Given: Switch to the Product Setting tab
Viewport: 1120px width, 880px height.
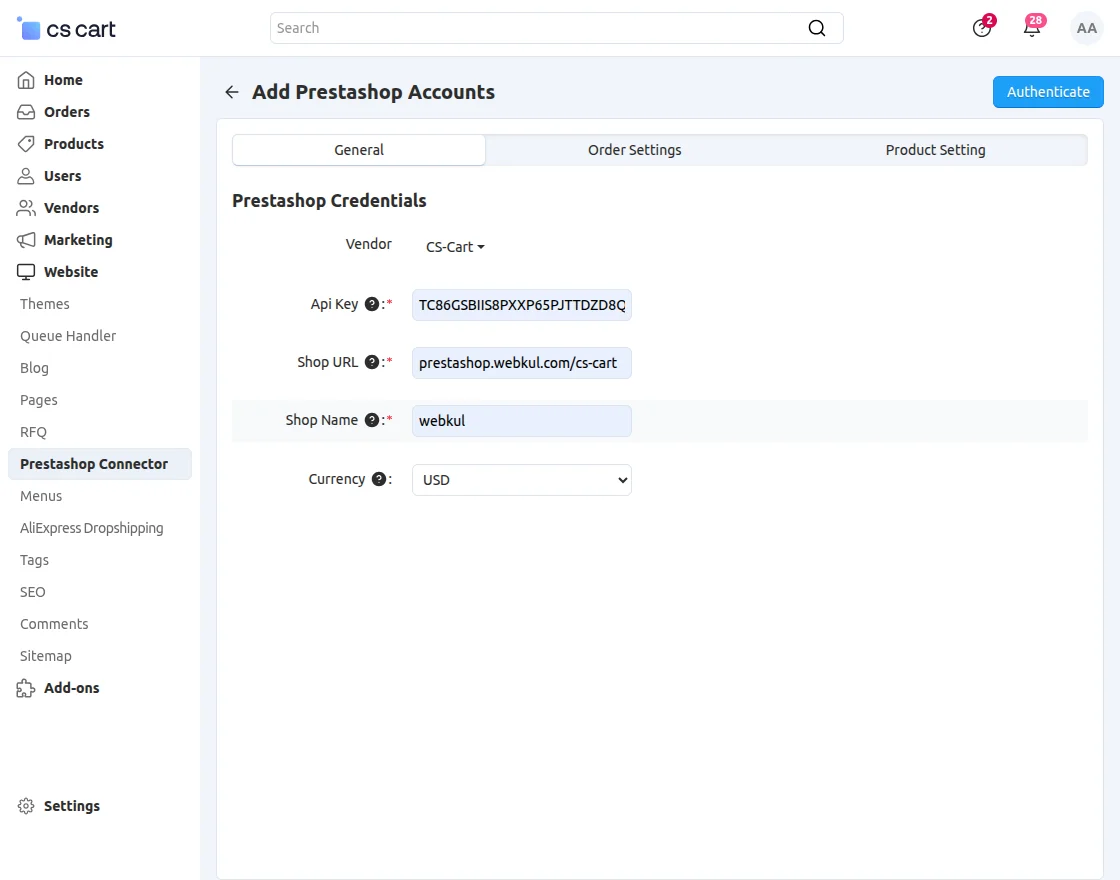Looking at the screenshot, I should click(x=935, y=150).
